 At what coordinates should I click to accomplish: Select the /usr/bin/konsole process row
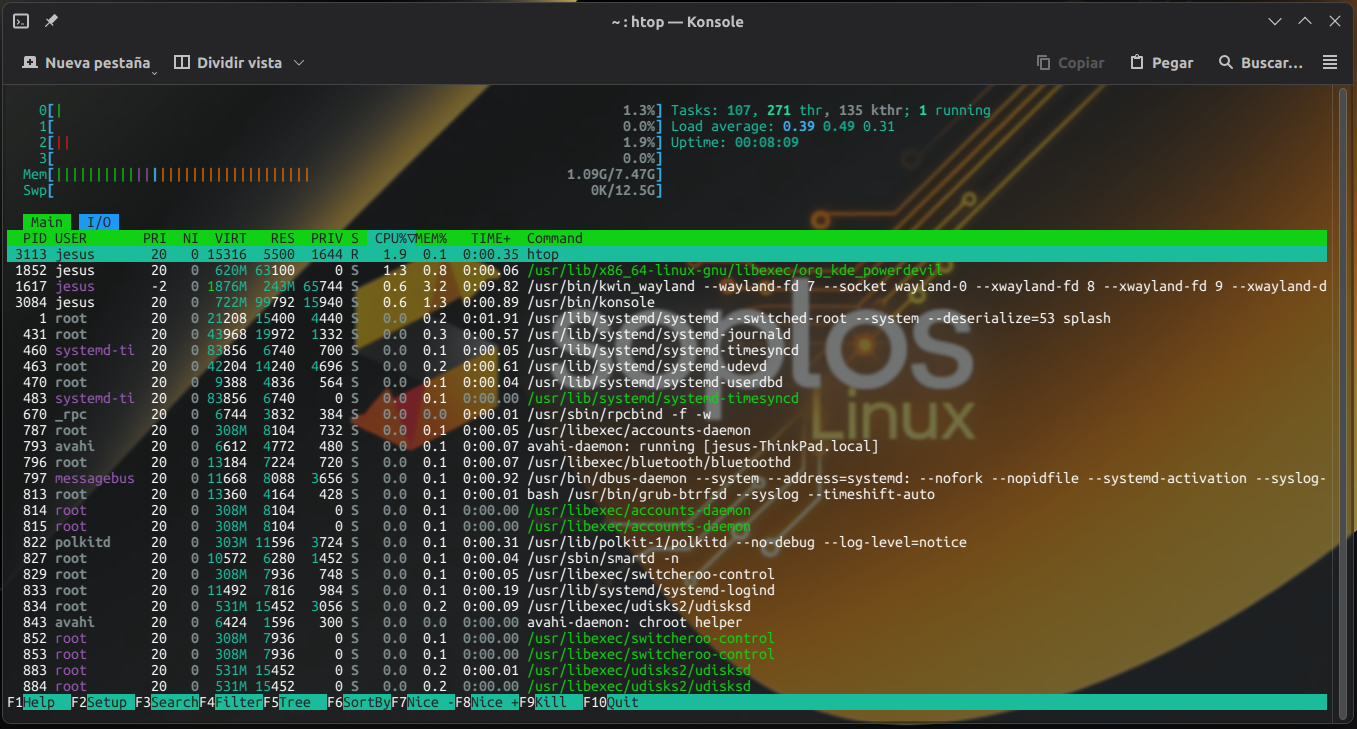[x=667, y=302]
